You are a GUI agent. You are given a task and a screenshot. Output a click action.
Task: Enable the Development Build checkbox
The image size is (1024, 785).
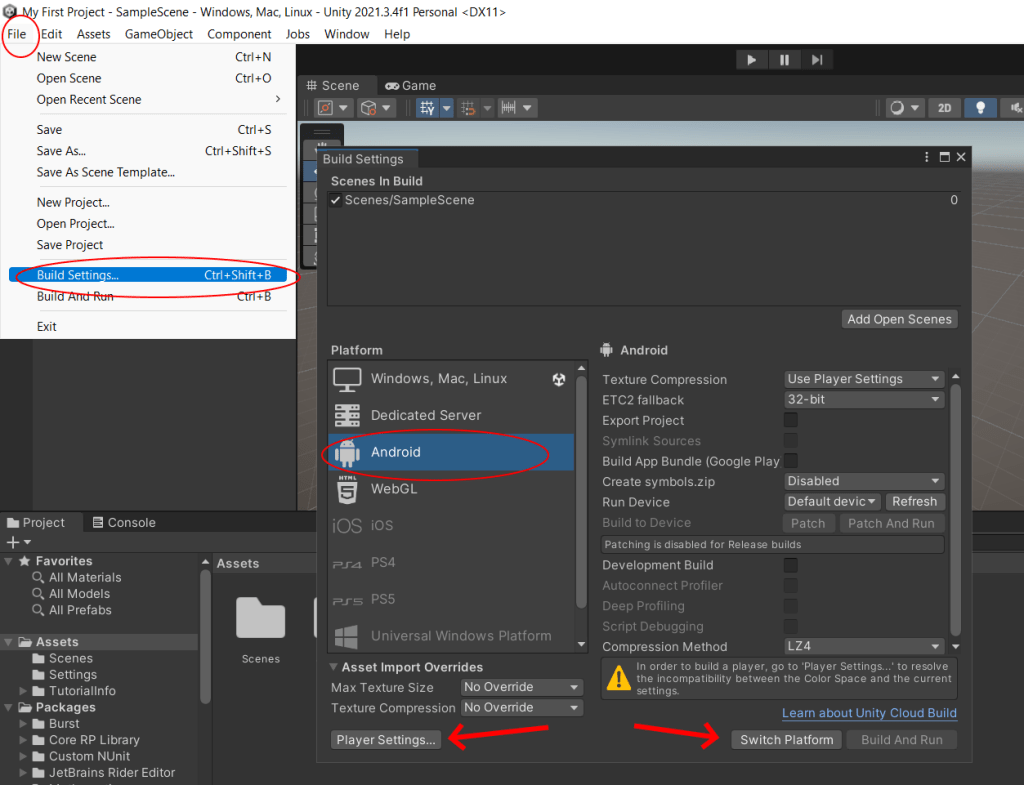[x=790, y=565]
